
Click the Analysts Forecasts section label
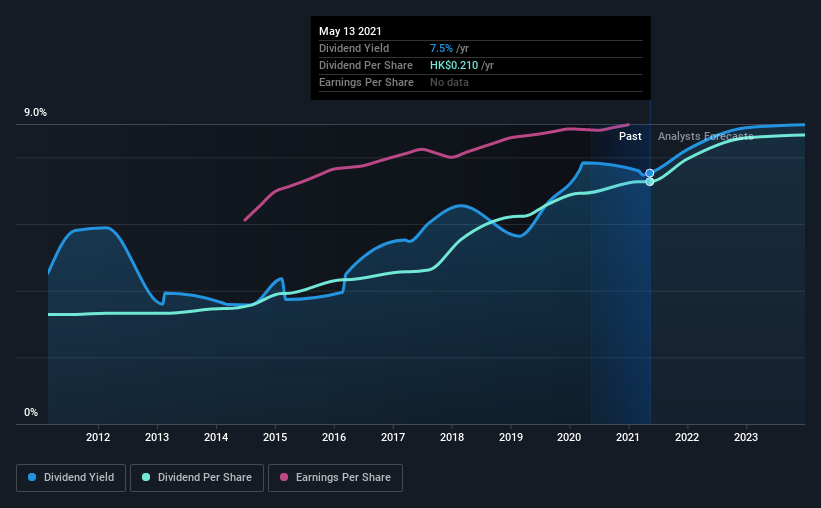point(705,136)
